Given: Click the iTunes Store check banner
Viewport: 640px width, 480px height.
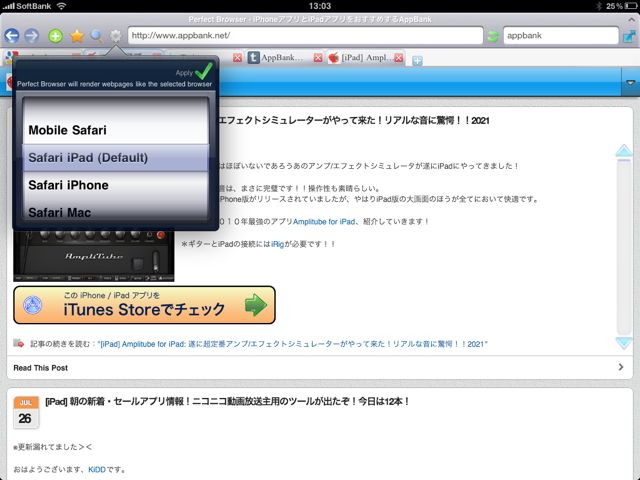Looking at the screenshot, I should pos(144,305).
